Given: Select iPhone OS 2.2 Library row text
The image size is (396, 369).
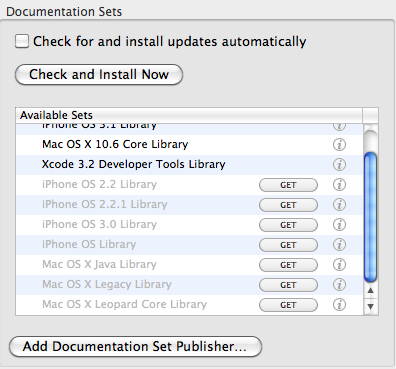Looking at the screenshot, I should pyautogui.click(x=99, y=184).
